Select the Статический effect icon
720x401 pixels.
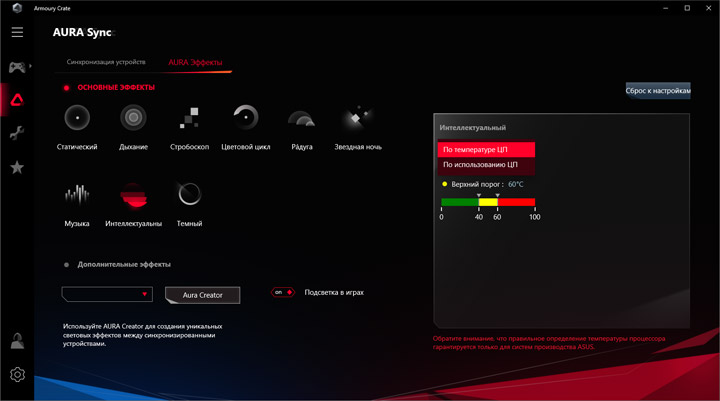click(77, 118)
